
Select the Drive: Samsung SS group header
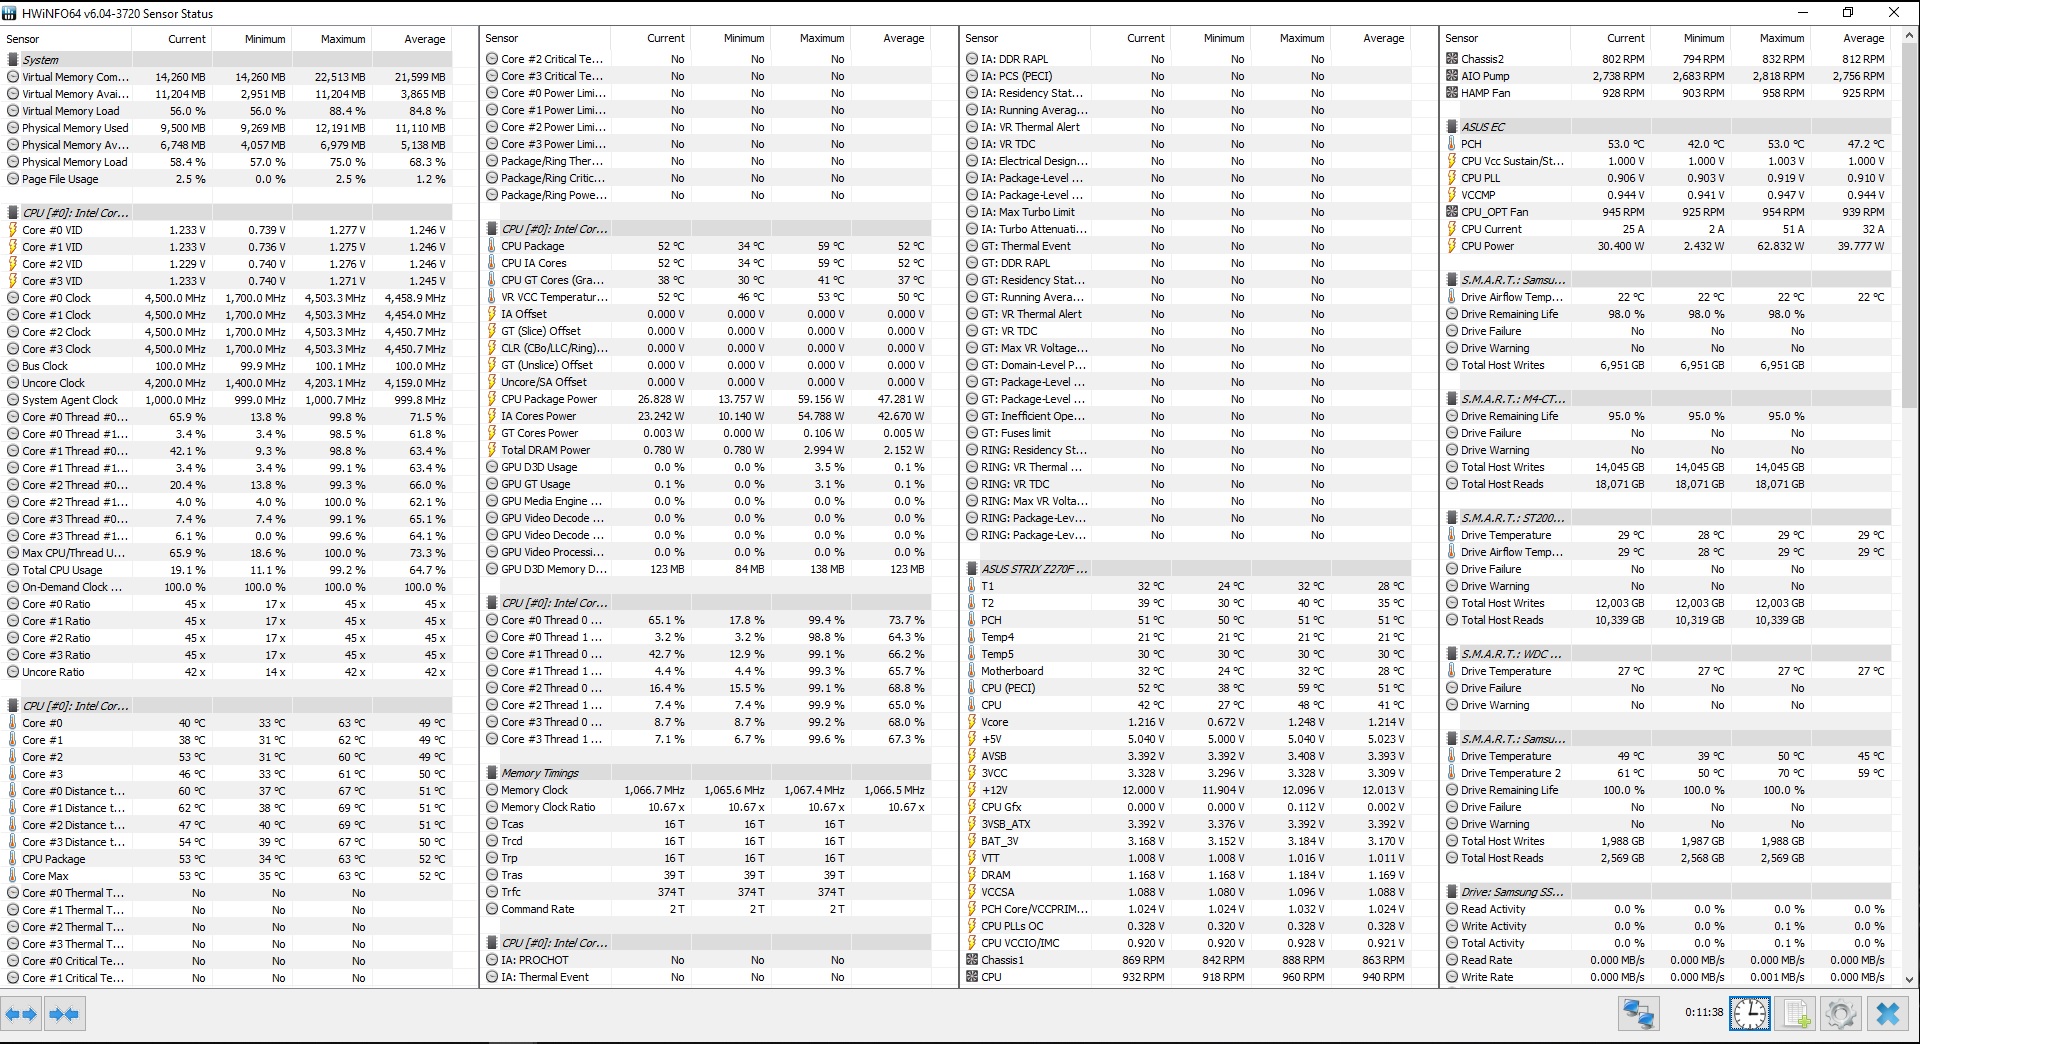1668,892
